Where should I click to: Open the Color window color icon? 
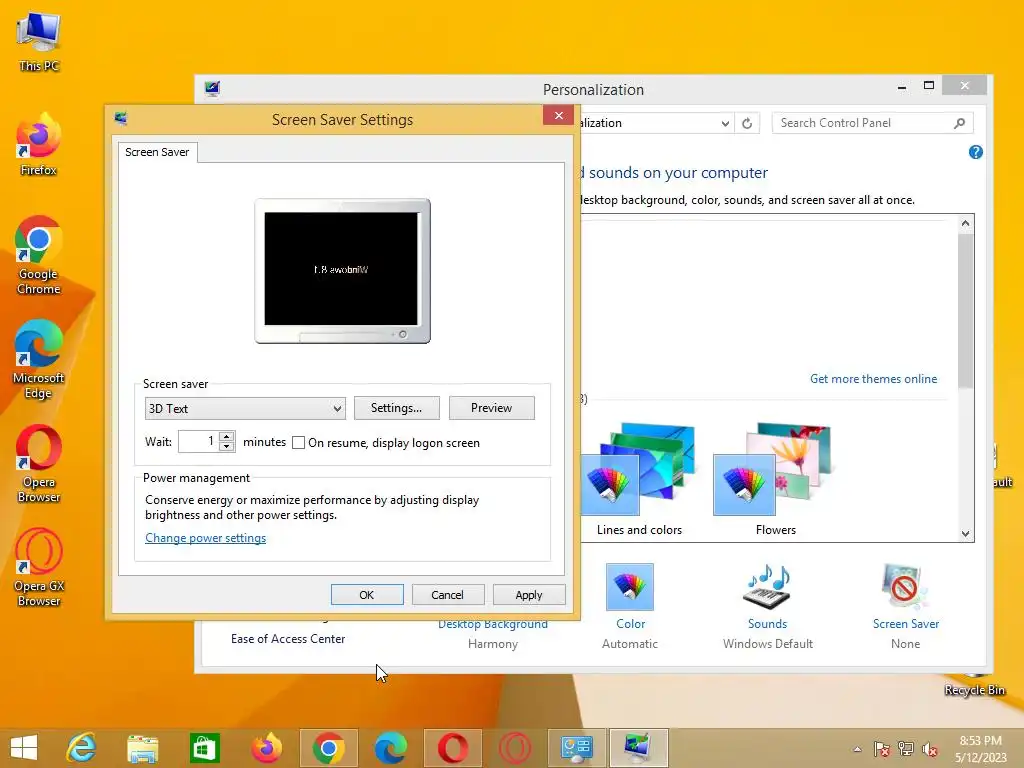coord(630,586)
